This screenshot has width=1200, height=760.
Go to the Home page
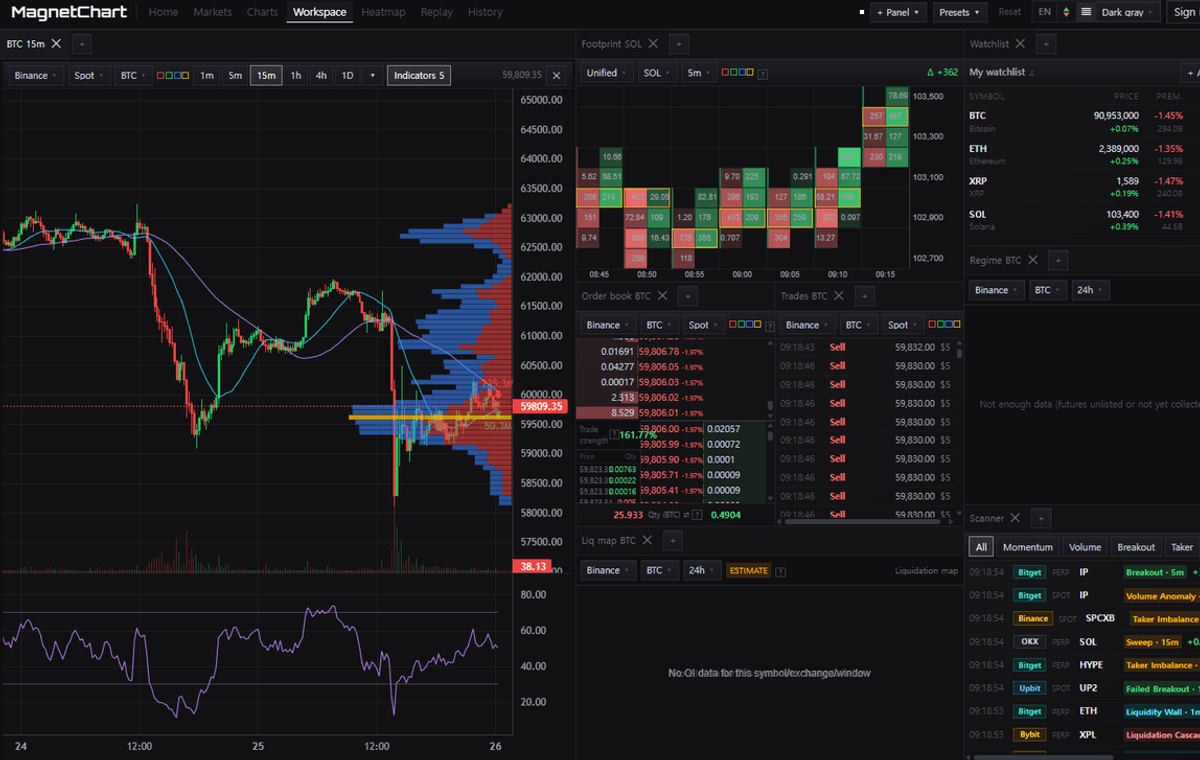pos(163,12)
